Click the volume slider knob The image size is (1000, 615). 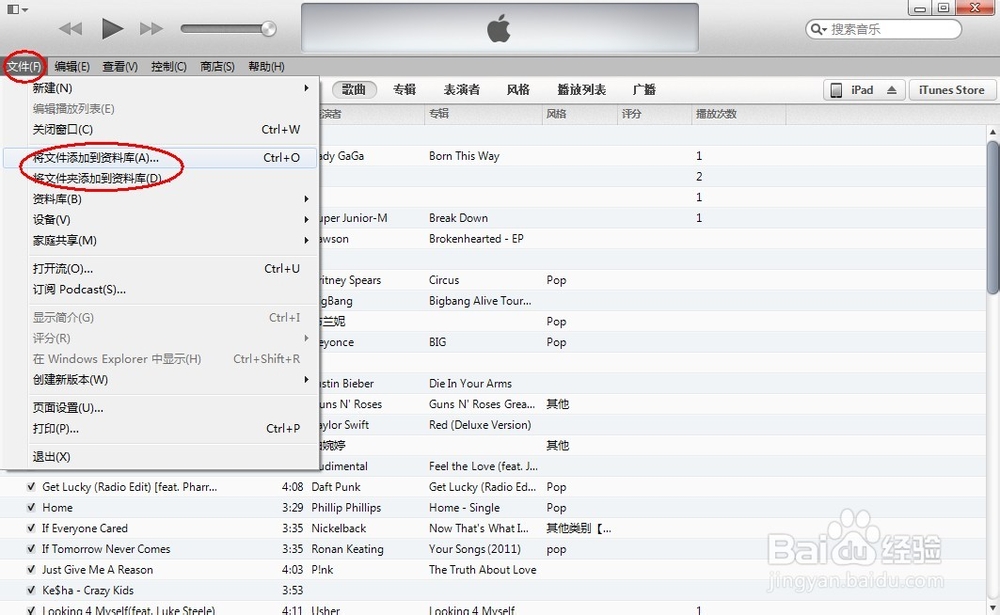coord(268,29)
